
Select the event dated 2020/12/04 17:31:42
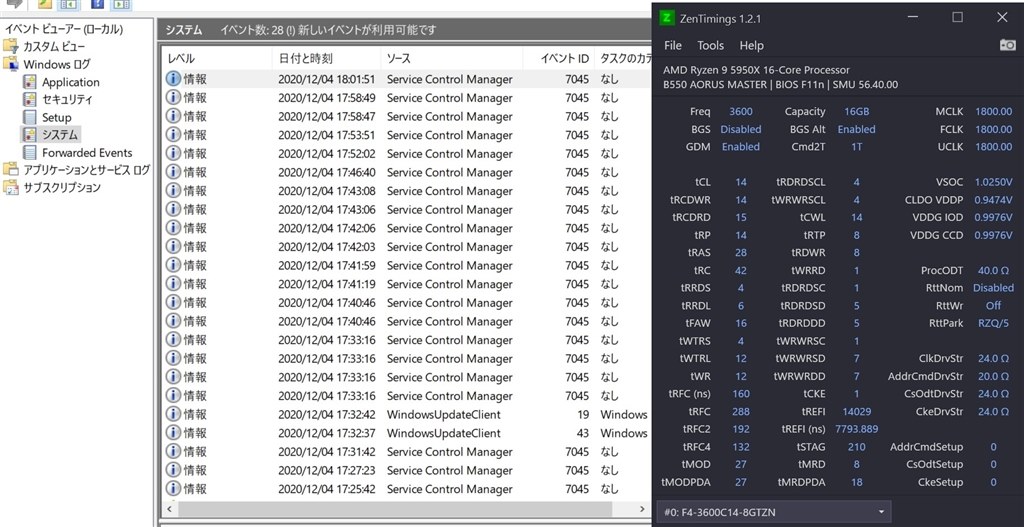point(406,452)
